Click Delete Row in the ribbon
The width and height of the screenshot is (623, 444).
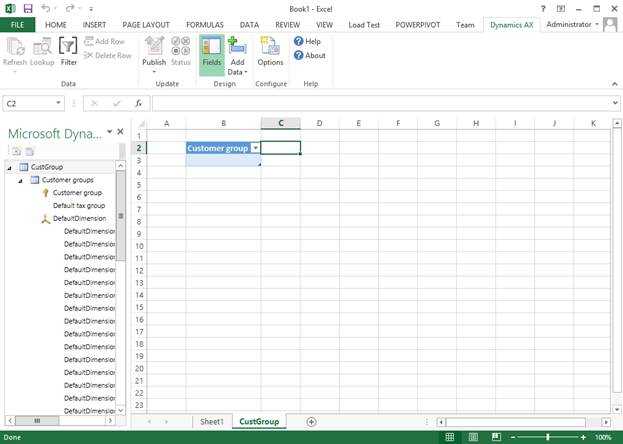coord(108,55)
